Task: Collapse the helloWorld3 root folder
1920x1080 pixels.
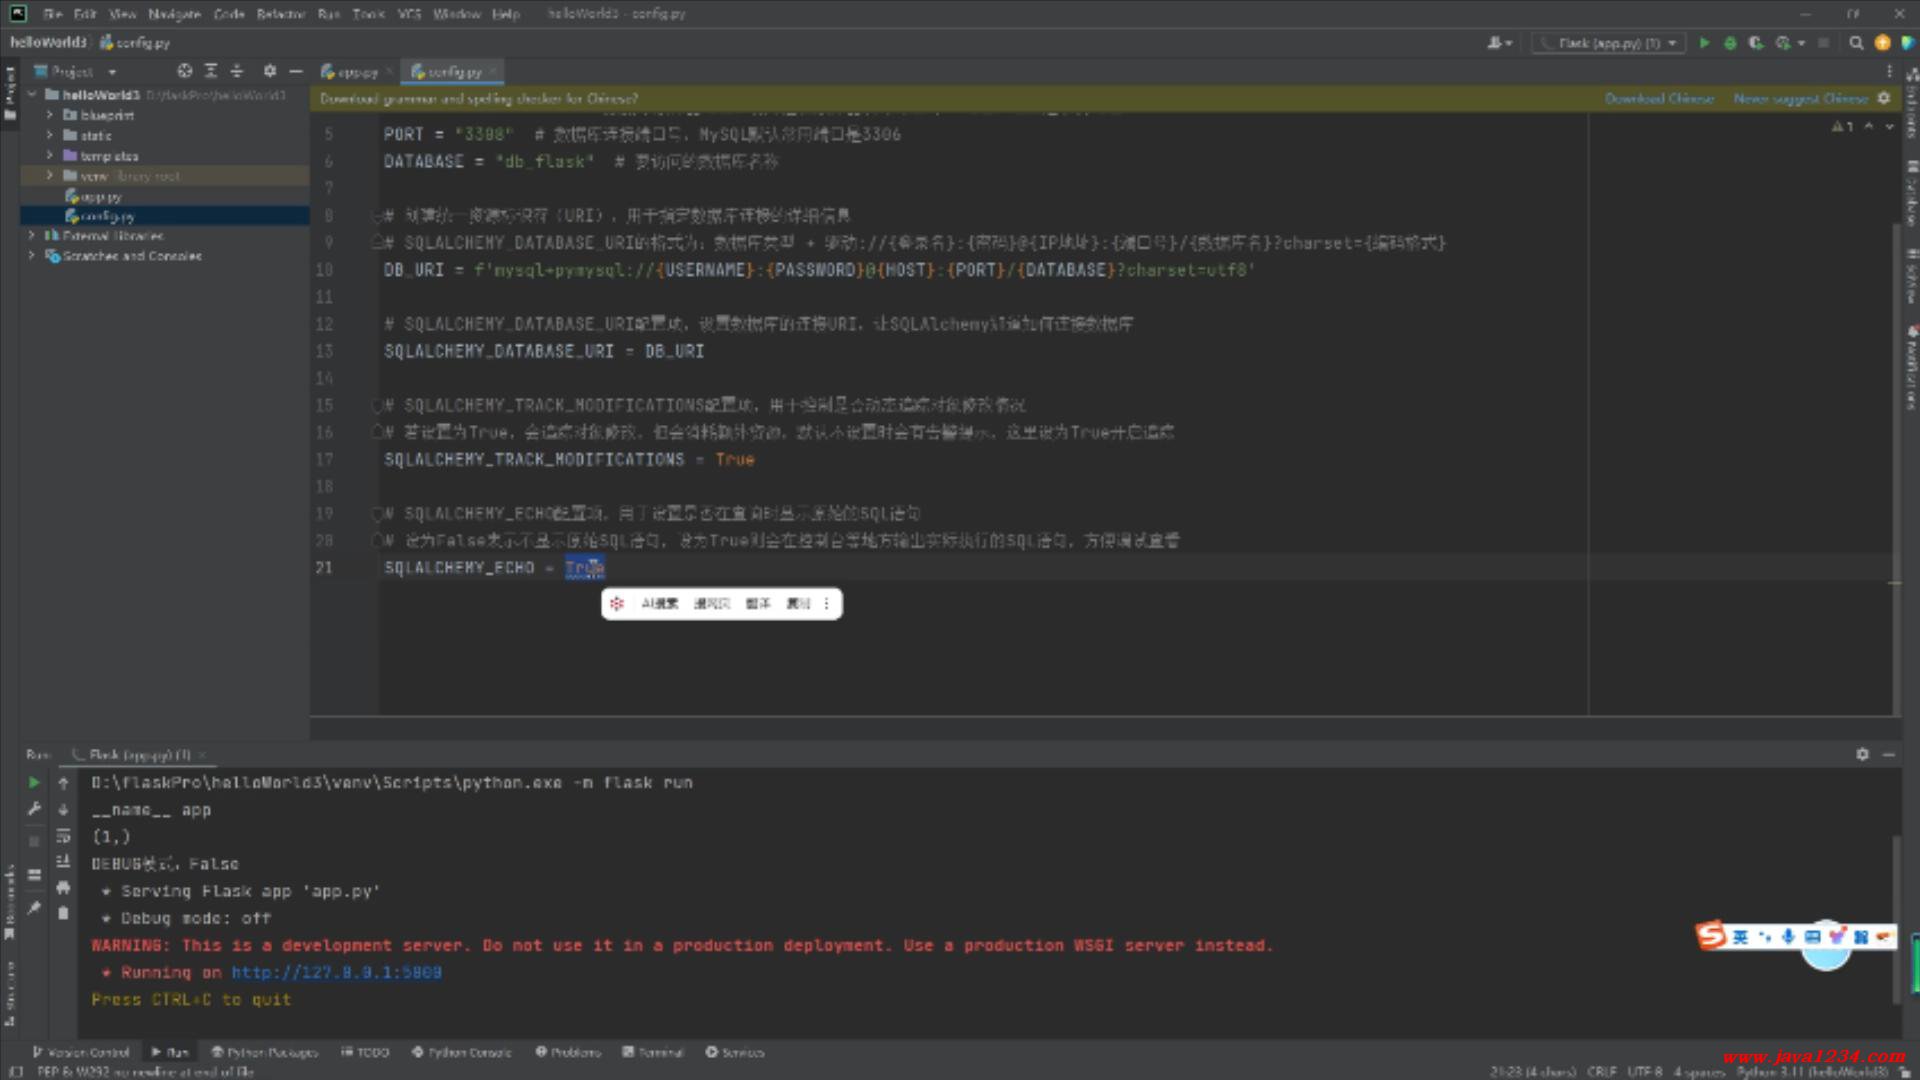Action: coord(32,95)
